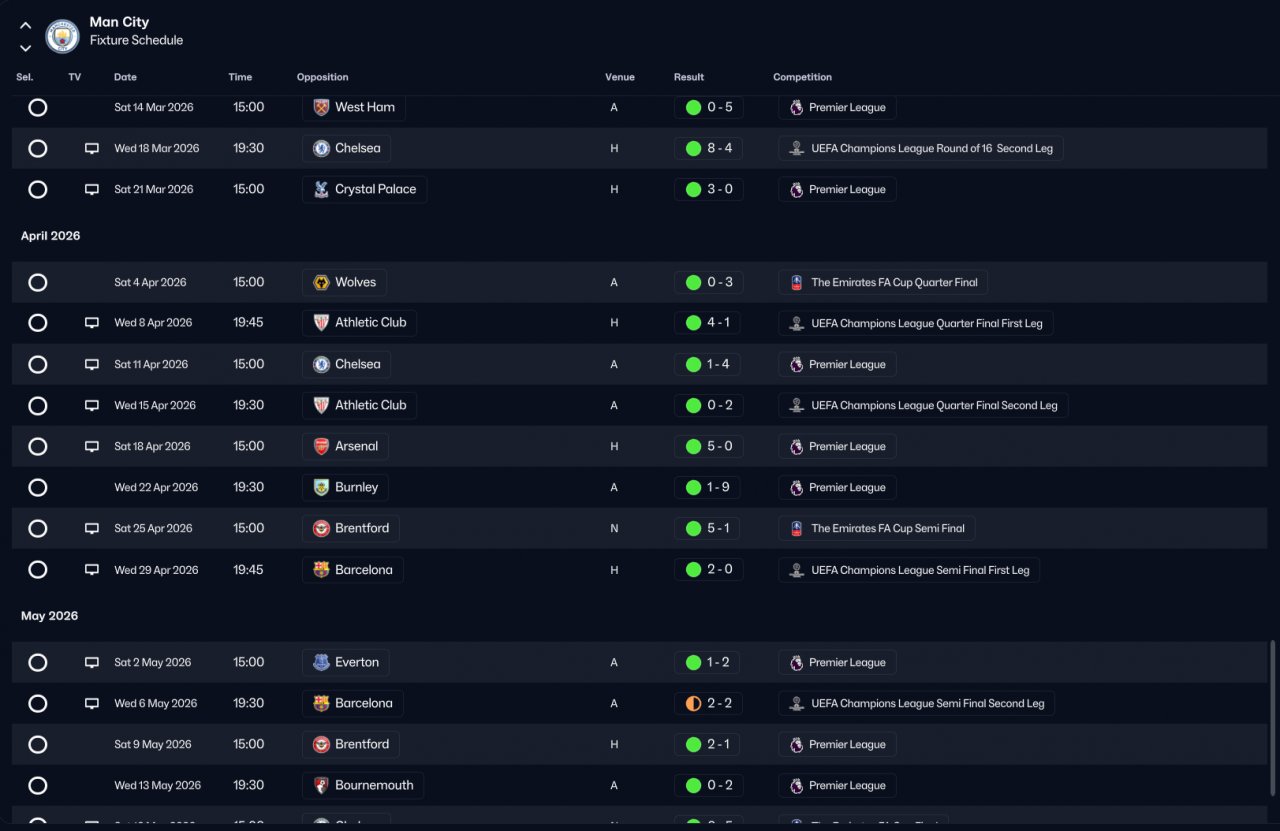
Task: Select the 8 Apr Athletic Club fixture
Action: pos(38,323)
